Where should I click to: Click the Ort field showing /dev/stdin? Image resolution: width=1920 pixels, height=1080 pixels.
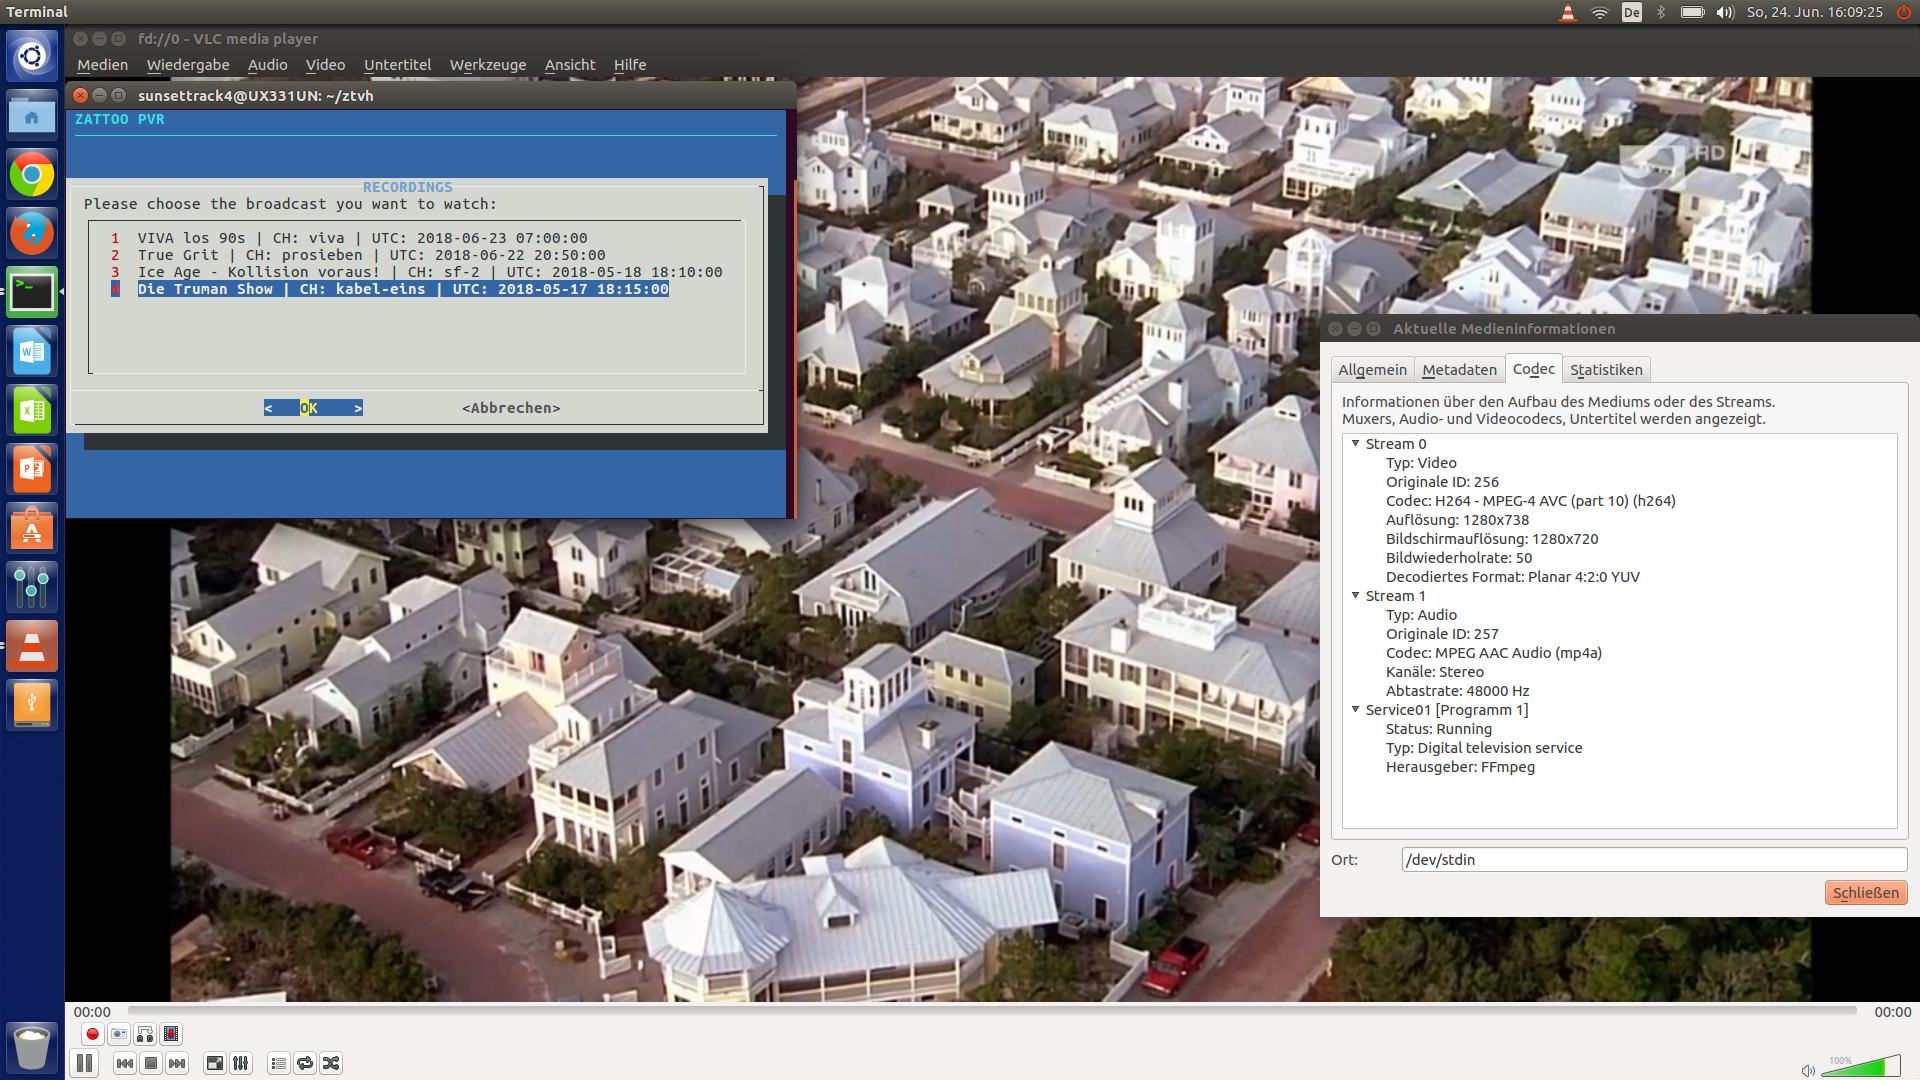point(1654,860)
